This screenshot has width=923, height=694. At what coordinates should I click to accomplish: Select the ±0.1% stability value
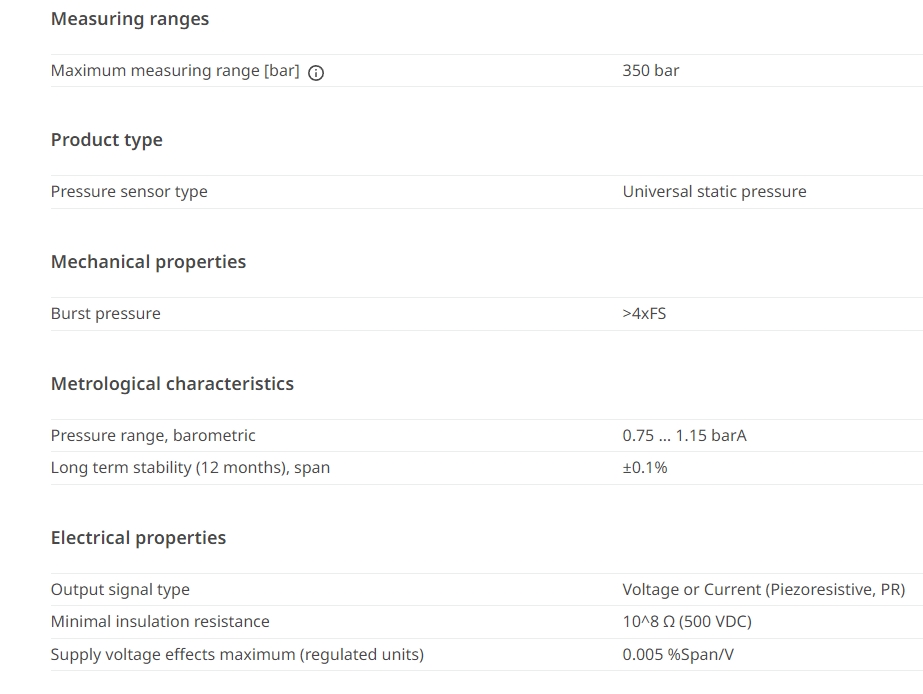pyautogui.click(x=645, y=468)
